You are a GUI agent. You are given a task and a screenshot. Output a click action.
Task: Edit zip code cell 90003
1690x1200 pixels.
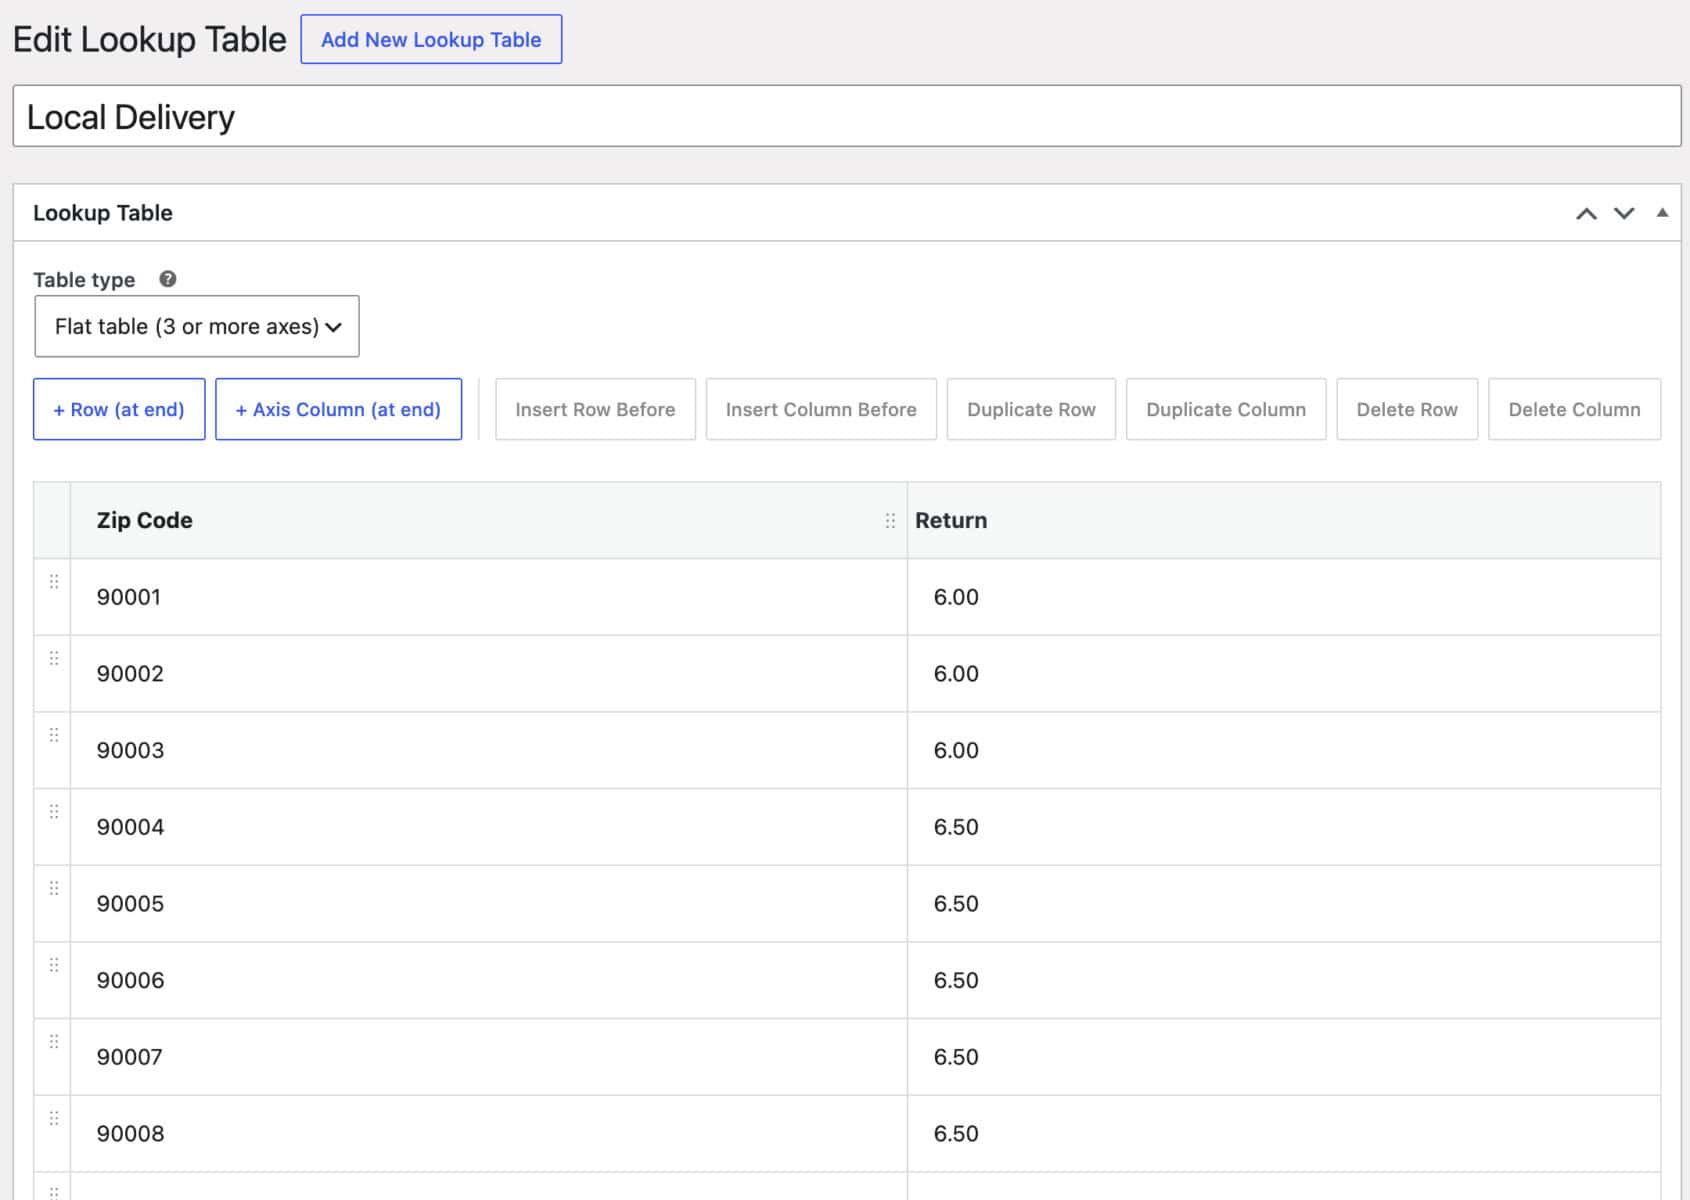(x=488, y=750)
